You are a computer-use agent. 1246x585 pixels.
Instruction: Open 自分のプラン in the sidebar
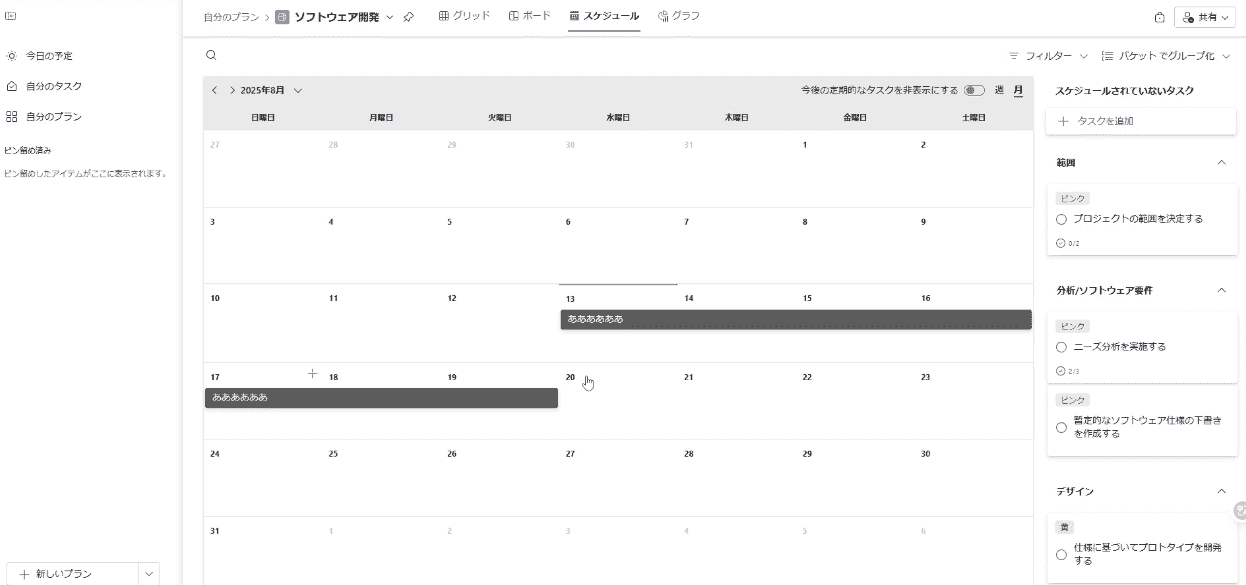53,116
